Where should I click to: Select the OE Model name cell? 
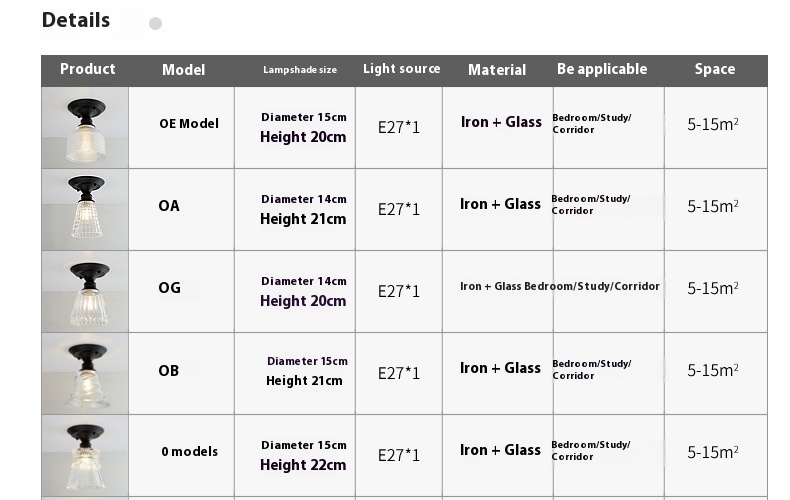point(189,124)
